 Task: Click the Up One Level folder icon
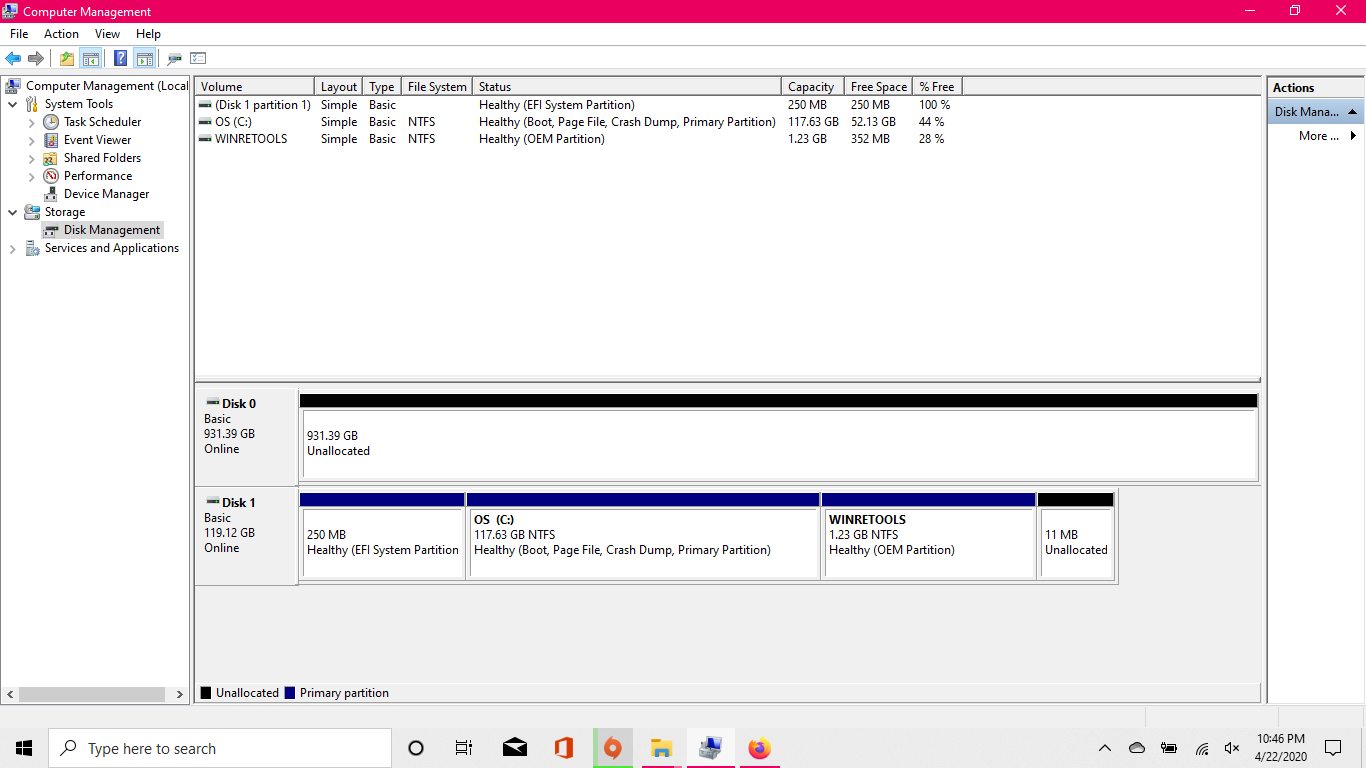[x=67, y=58]
